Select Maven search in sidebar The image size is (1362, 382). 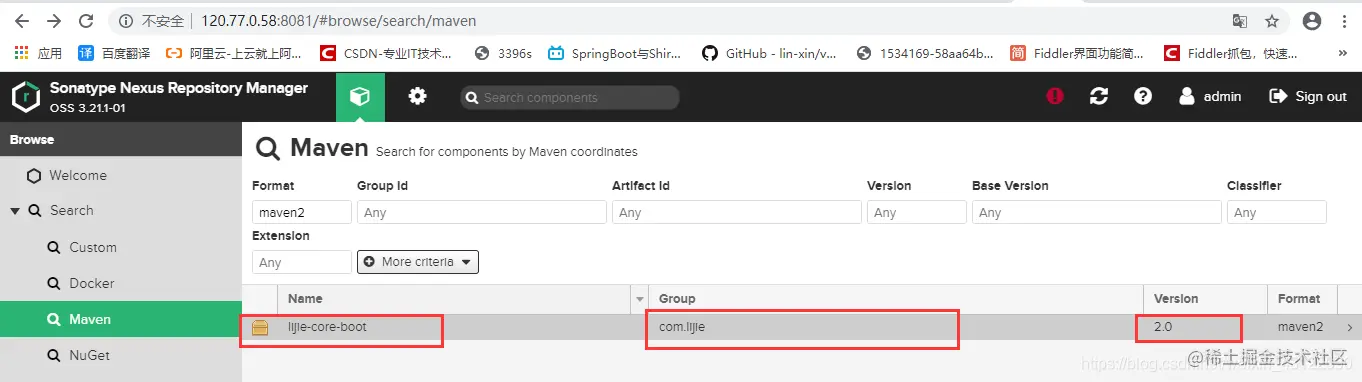[121, 319]
